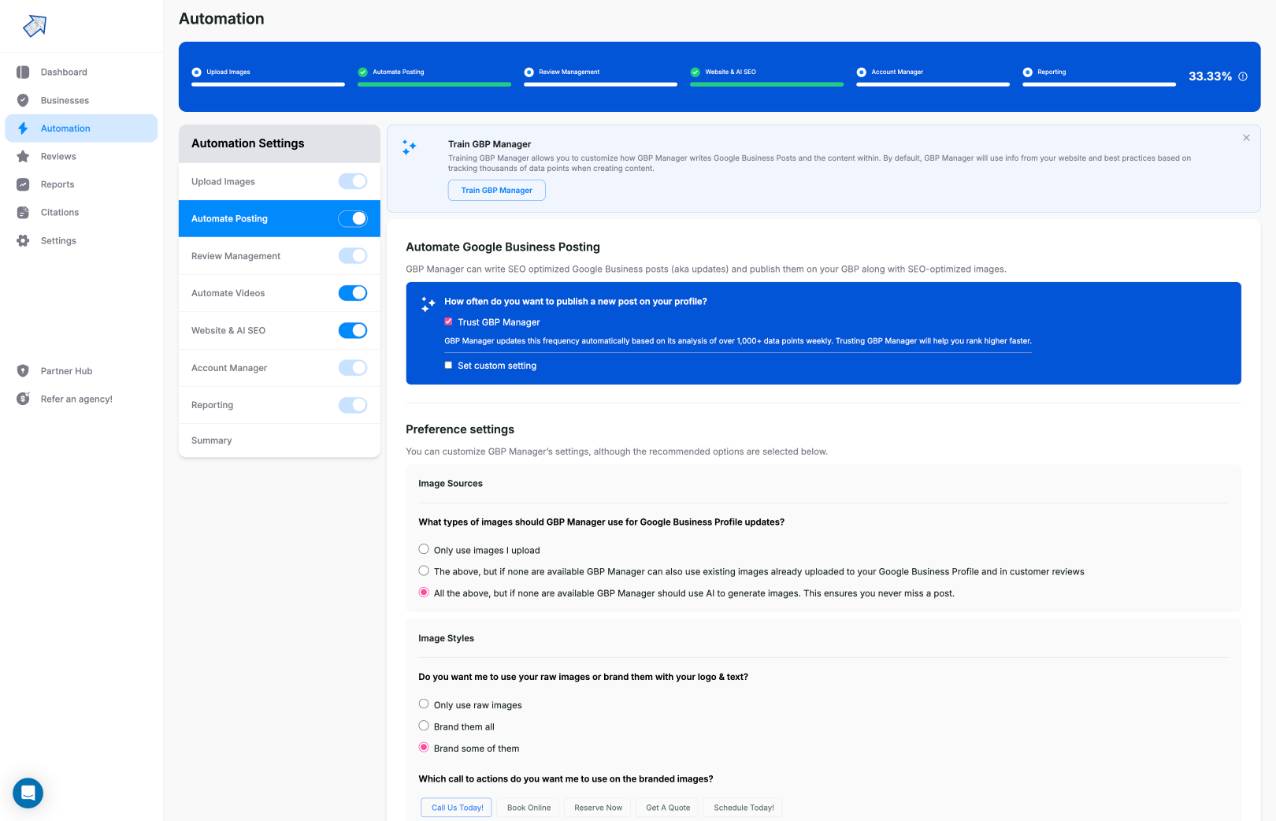Viewport: 1276px width, 821px height.
Task: Toggle the Review Management switch
Action: coord(353,256)
